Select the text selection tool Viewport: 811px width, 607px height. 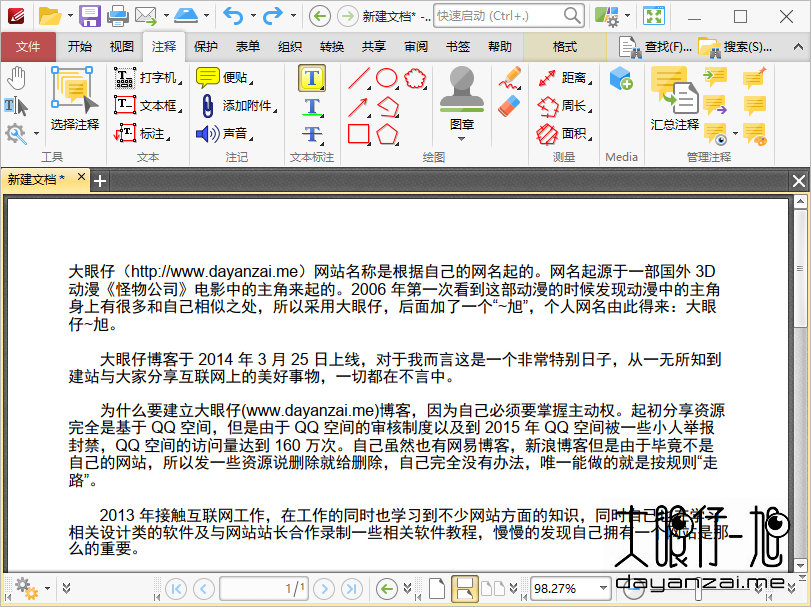coord(16,106)
